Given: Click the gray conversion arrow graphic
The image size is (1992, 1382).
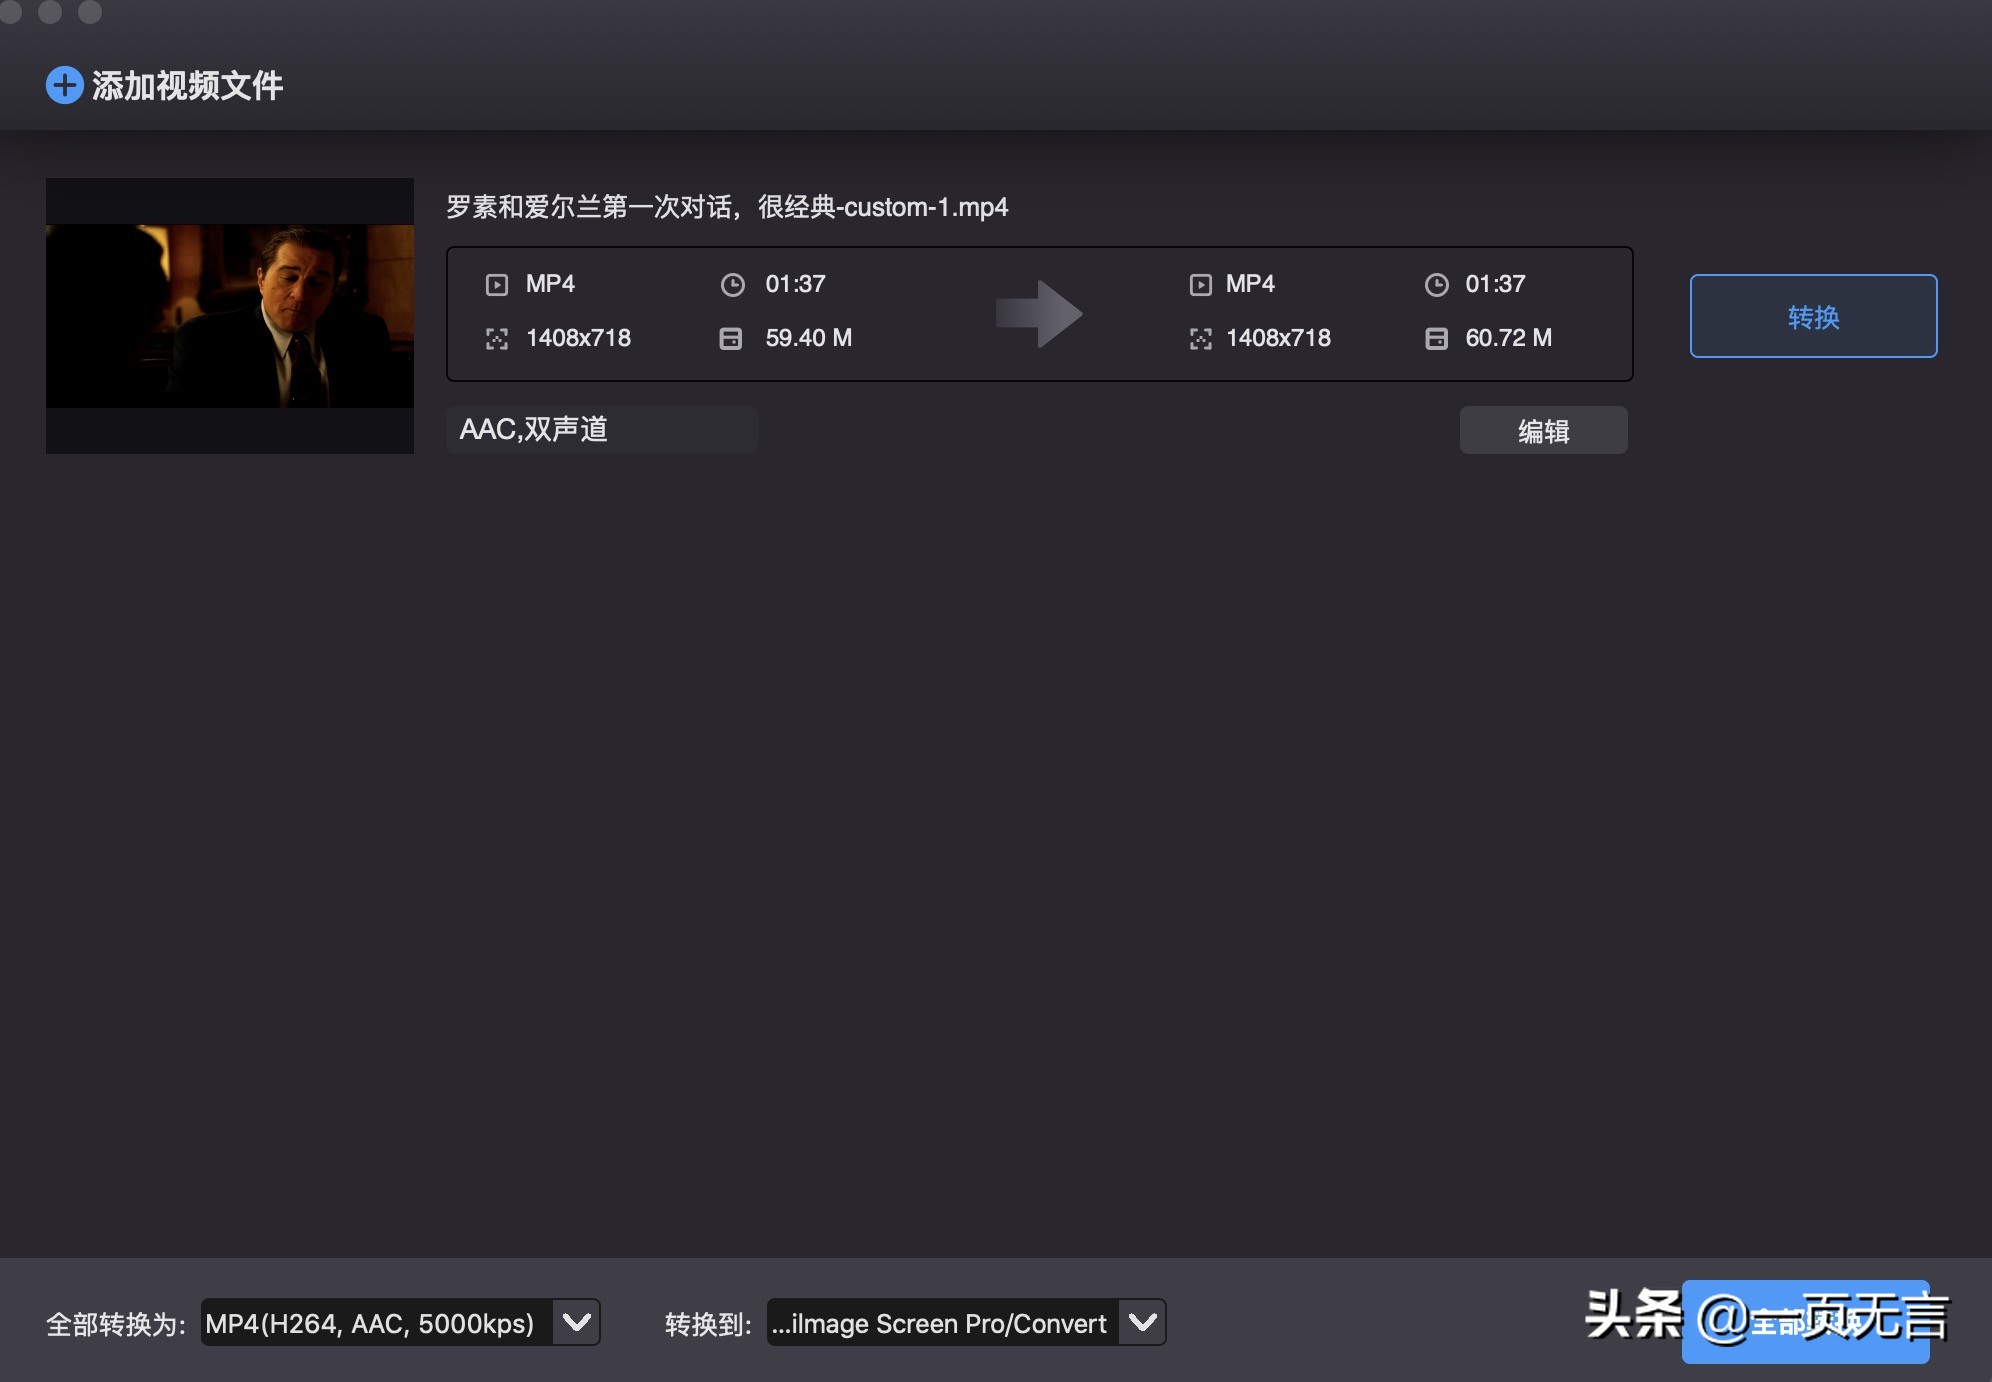Looking at the screenshot, I should tap(1040, 313).
